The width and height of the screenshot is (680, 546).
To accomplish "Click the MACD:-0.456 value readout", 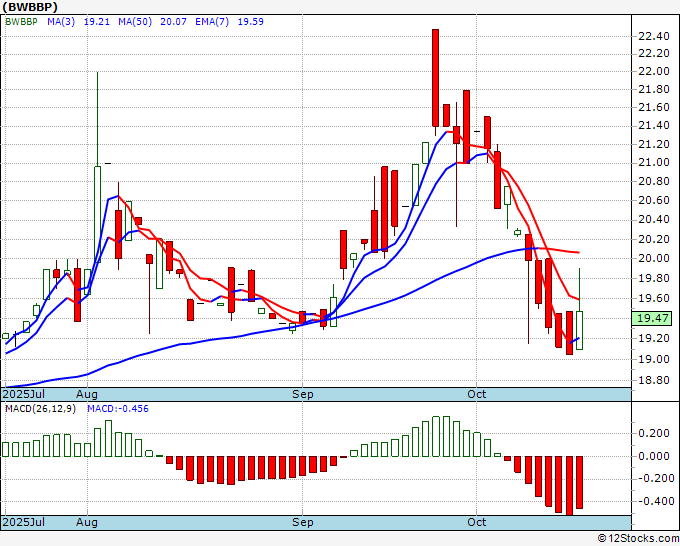I will tap(118, 409).
